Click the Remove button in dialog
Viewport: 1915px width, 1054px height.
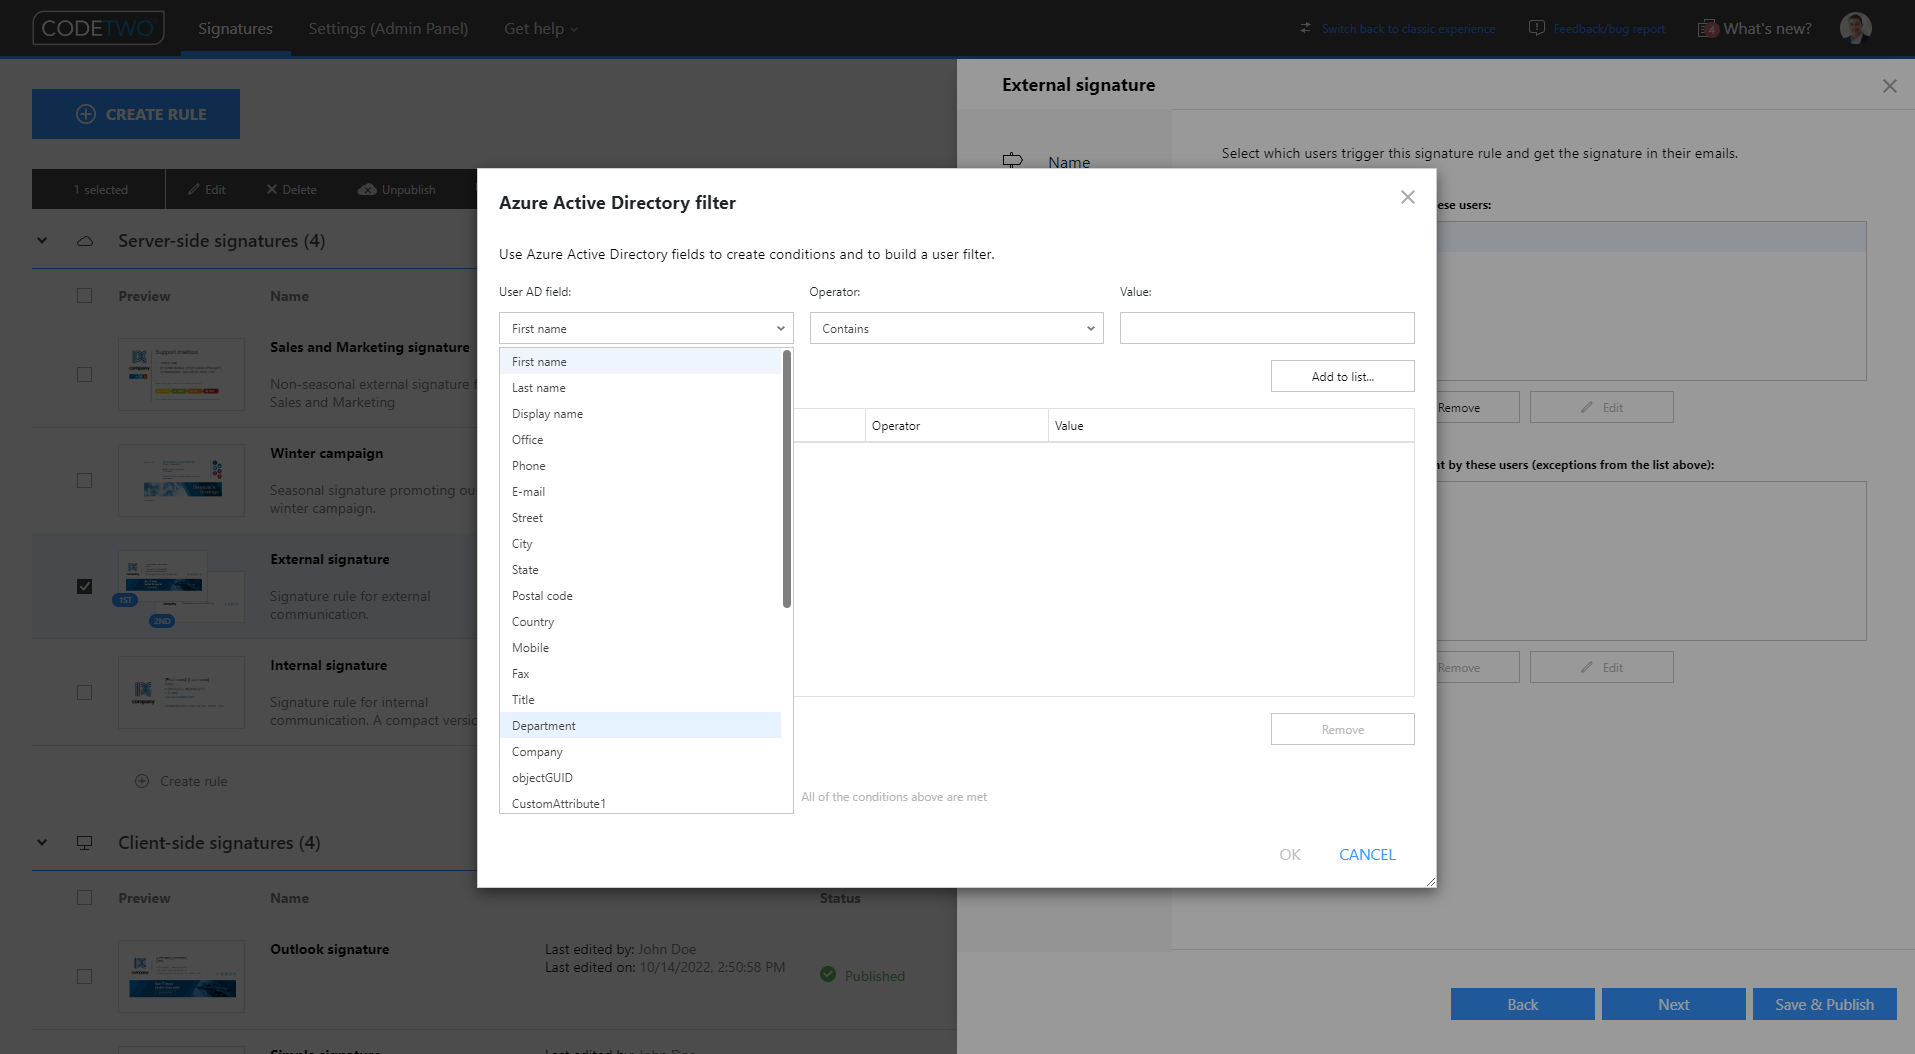(x=1342, y=729)
